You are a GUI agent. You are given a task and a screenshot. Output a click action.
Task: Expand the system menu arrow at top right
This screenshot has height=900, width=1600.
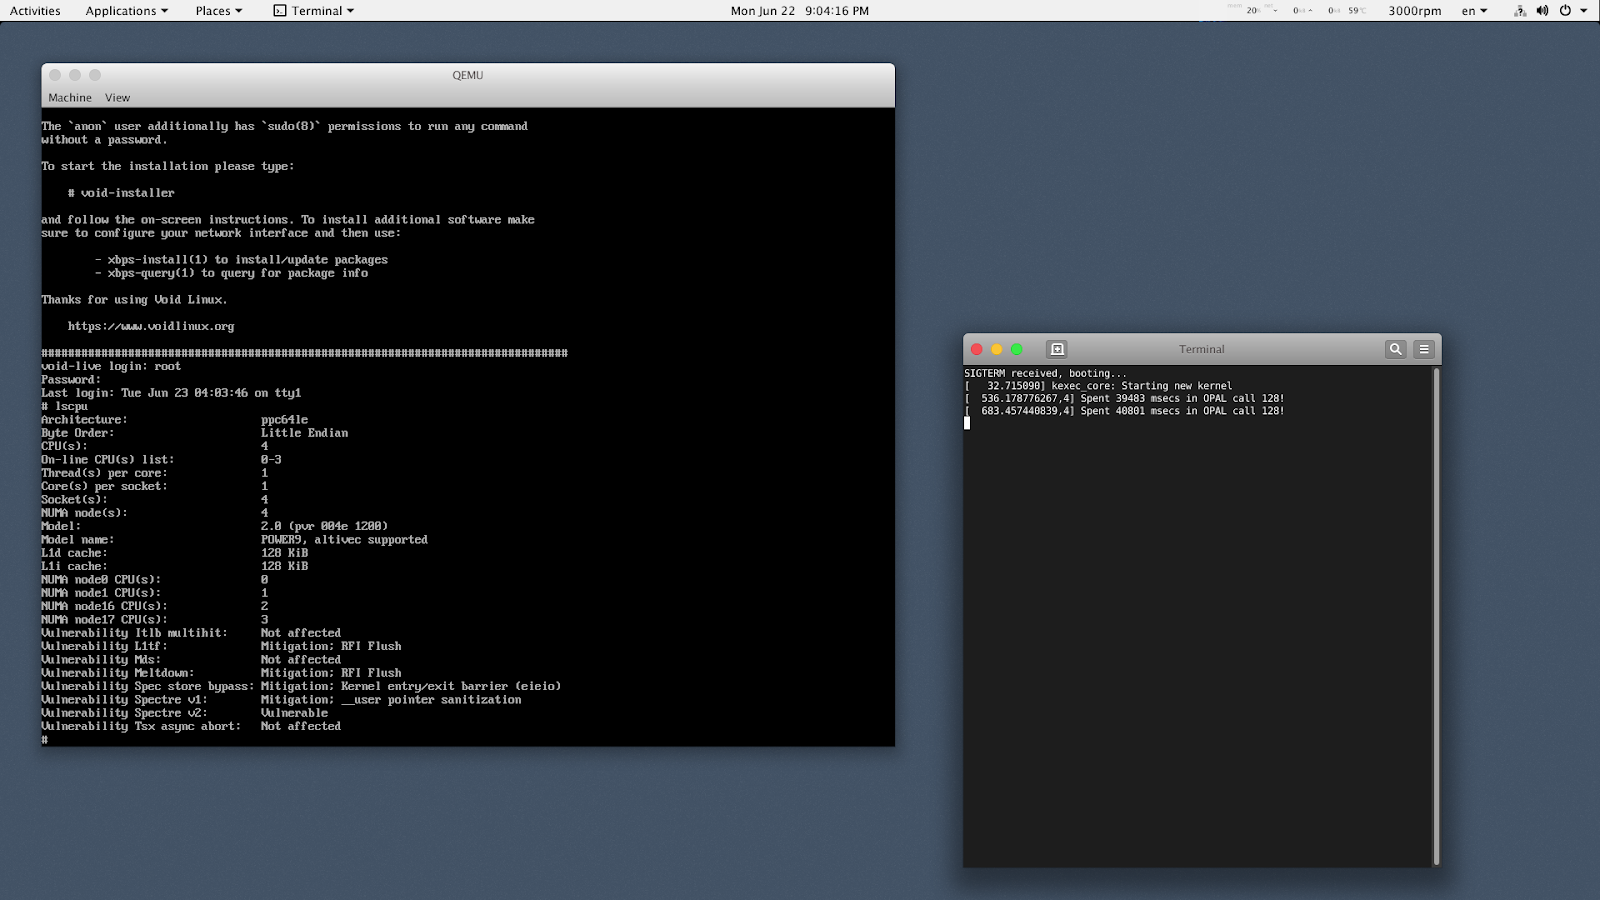[x=1584, y=11]
